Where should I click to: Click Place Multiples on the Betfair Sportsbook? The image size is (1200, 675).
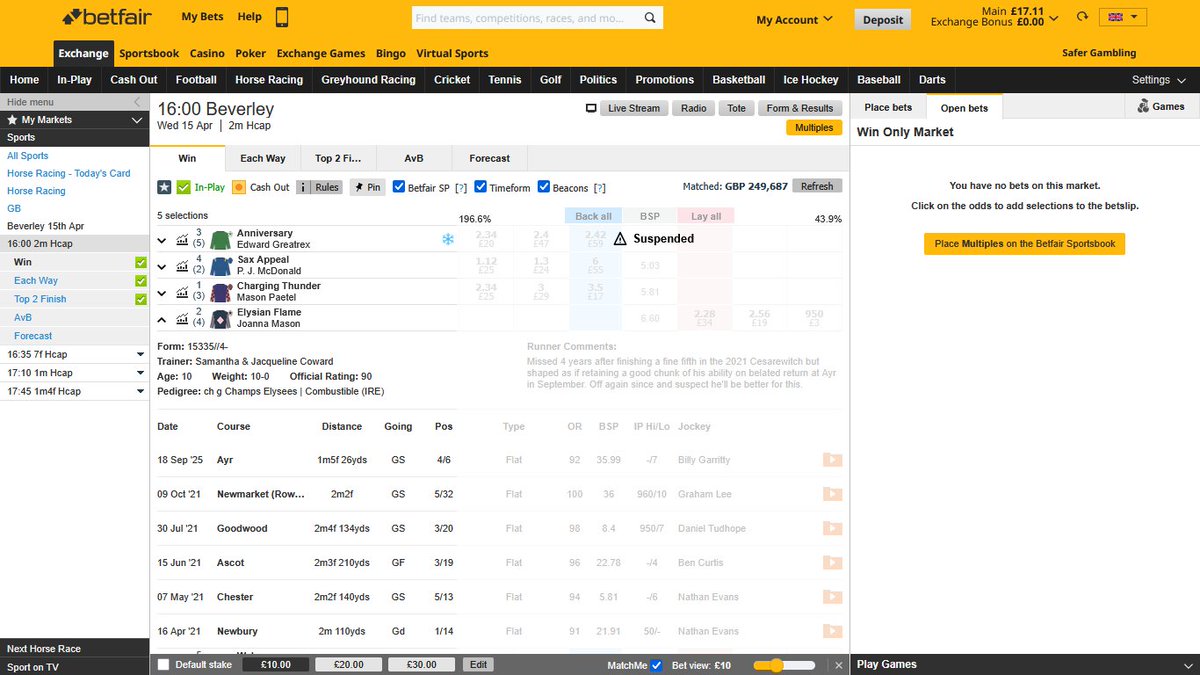(1024, 243)
